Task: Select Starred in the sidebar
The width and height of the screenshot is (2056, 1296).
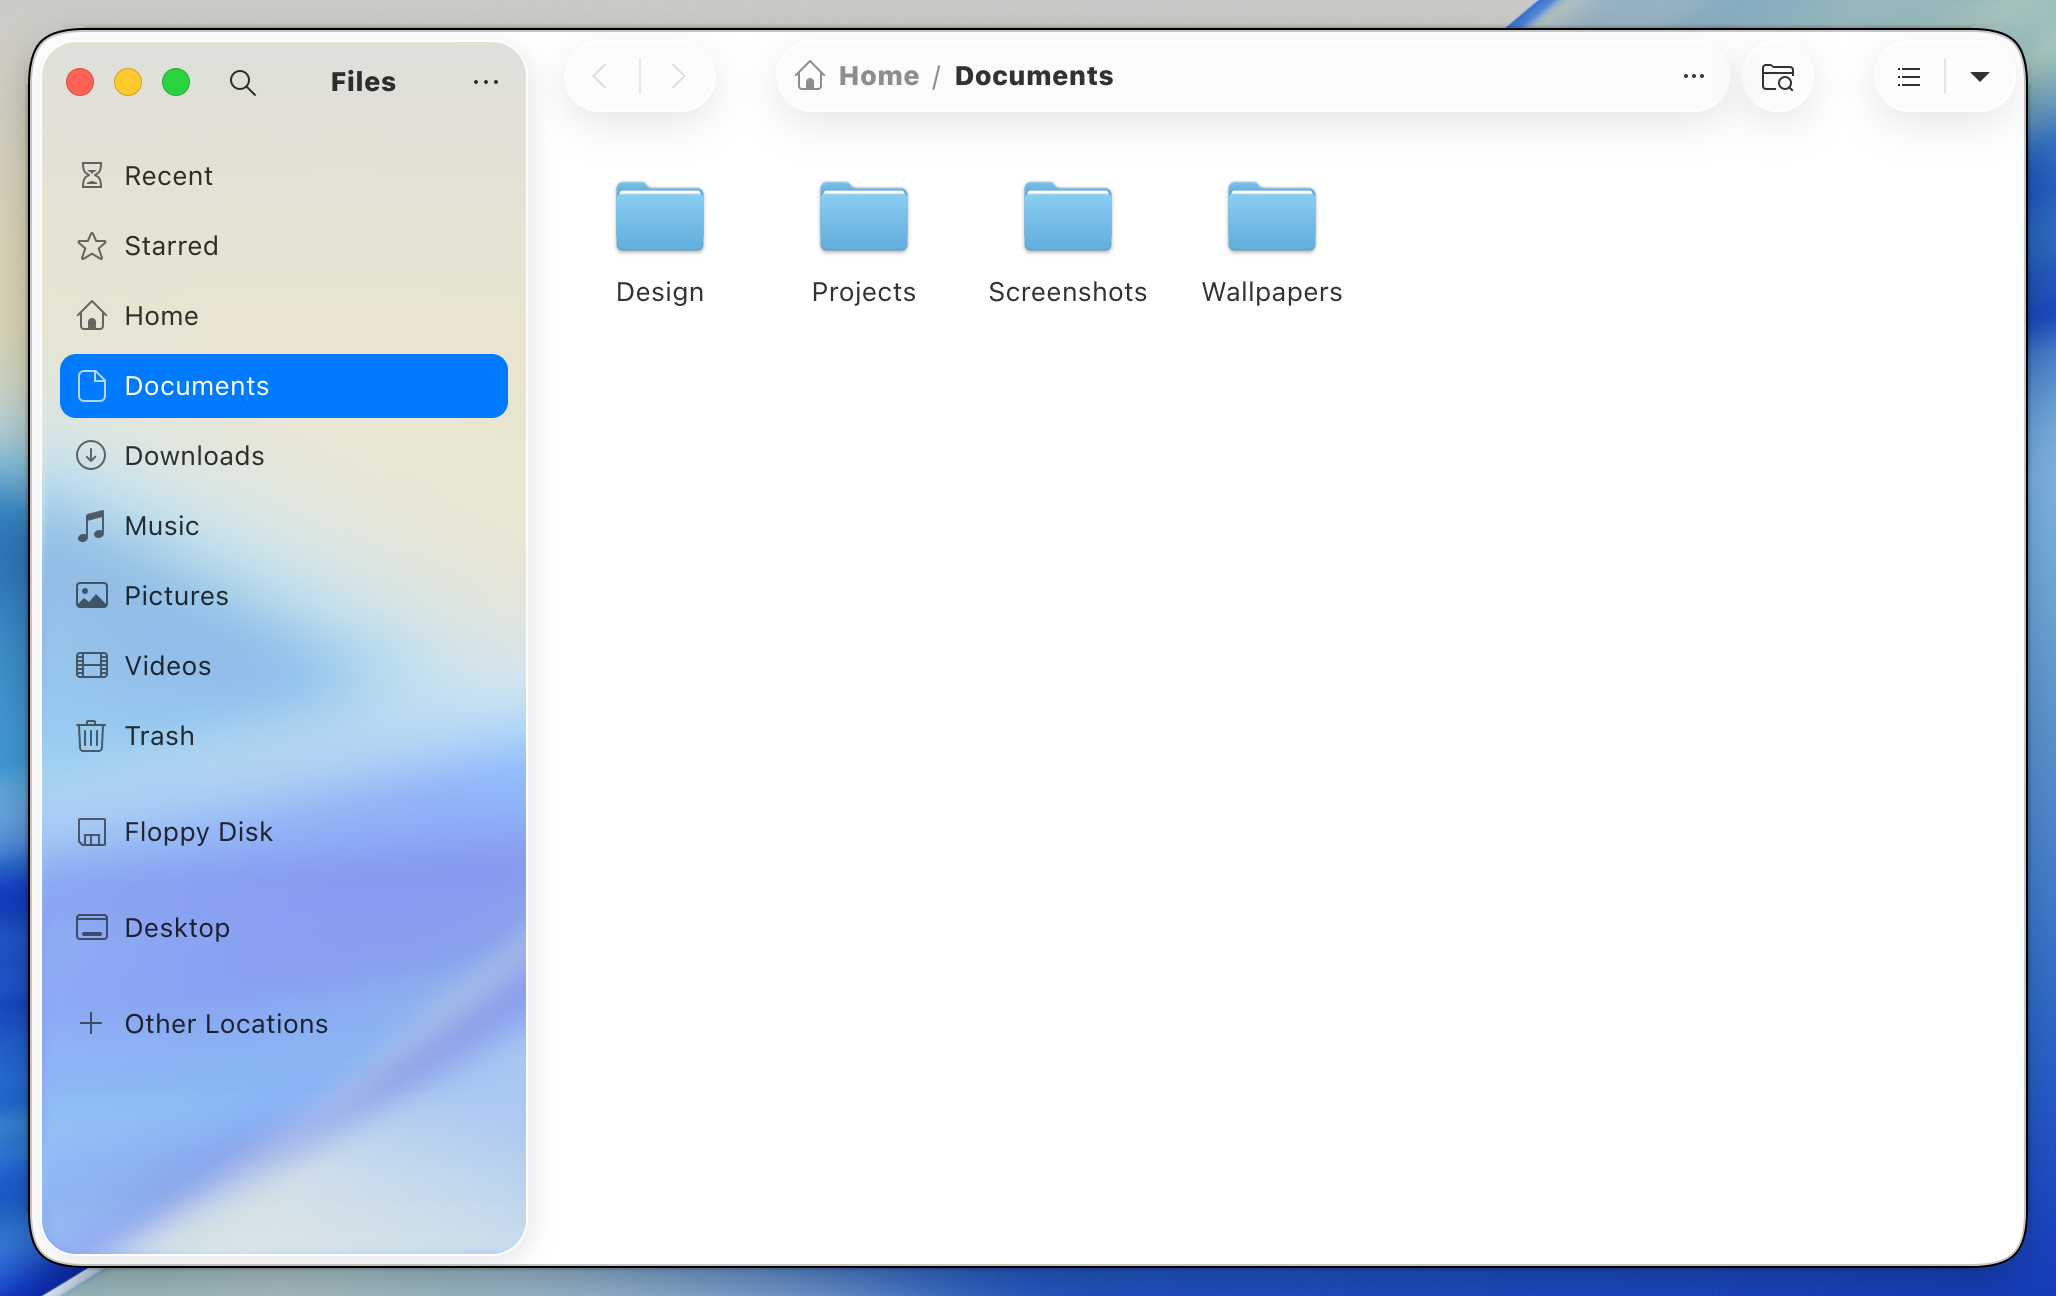Action: (284, 246)
